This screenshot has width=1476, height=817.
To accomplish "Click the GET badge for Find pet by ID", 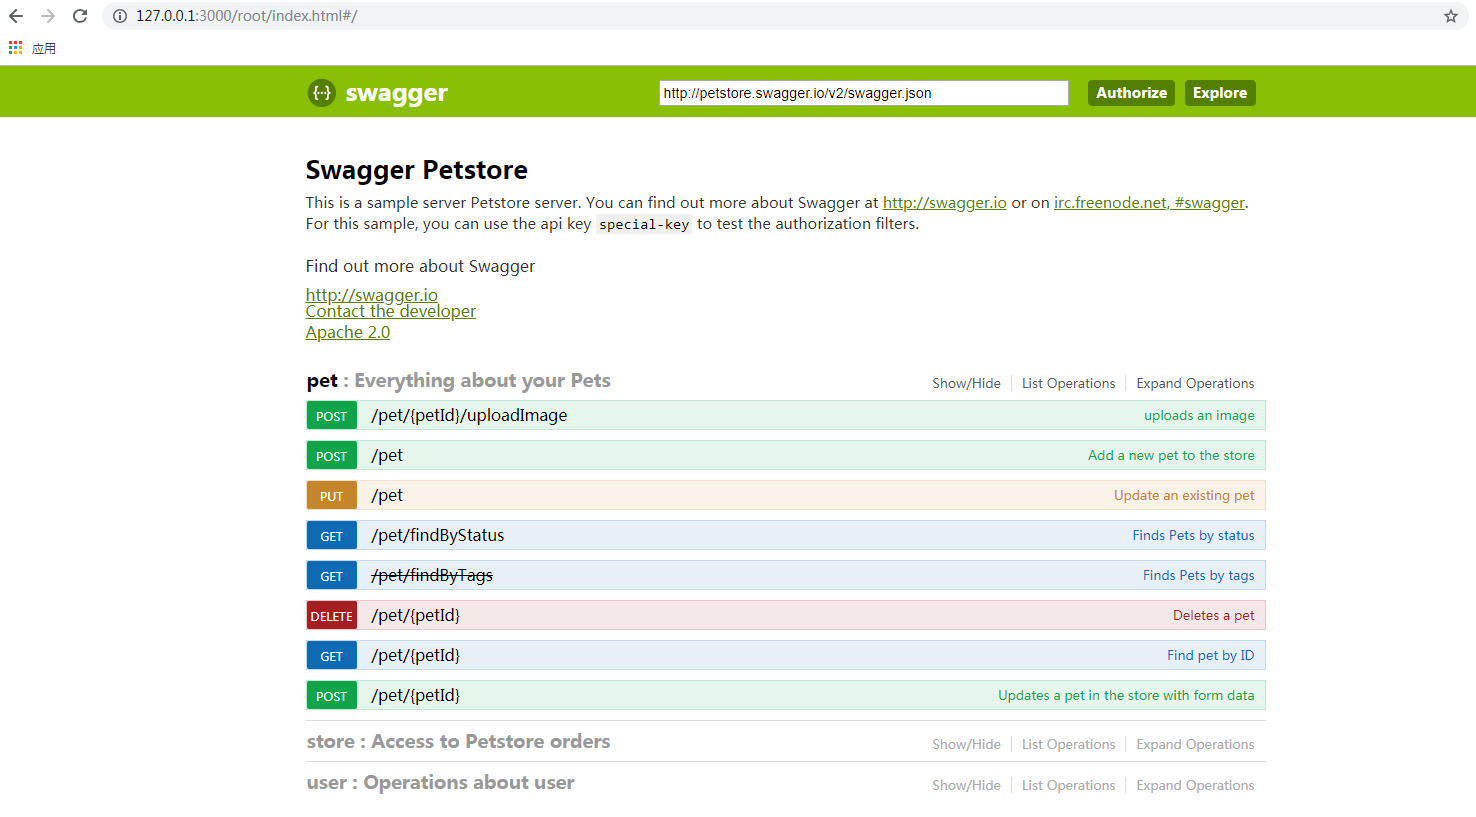I will (x=332, y=656).
